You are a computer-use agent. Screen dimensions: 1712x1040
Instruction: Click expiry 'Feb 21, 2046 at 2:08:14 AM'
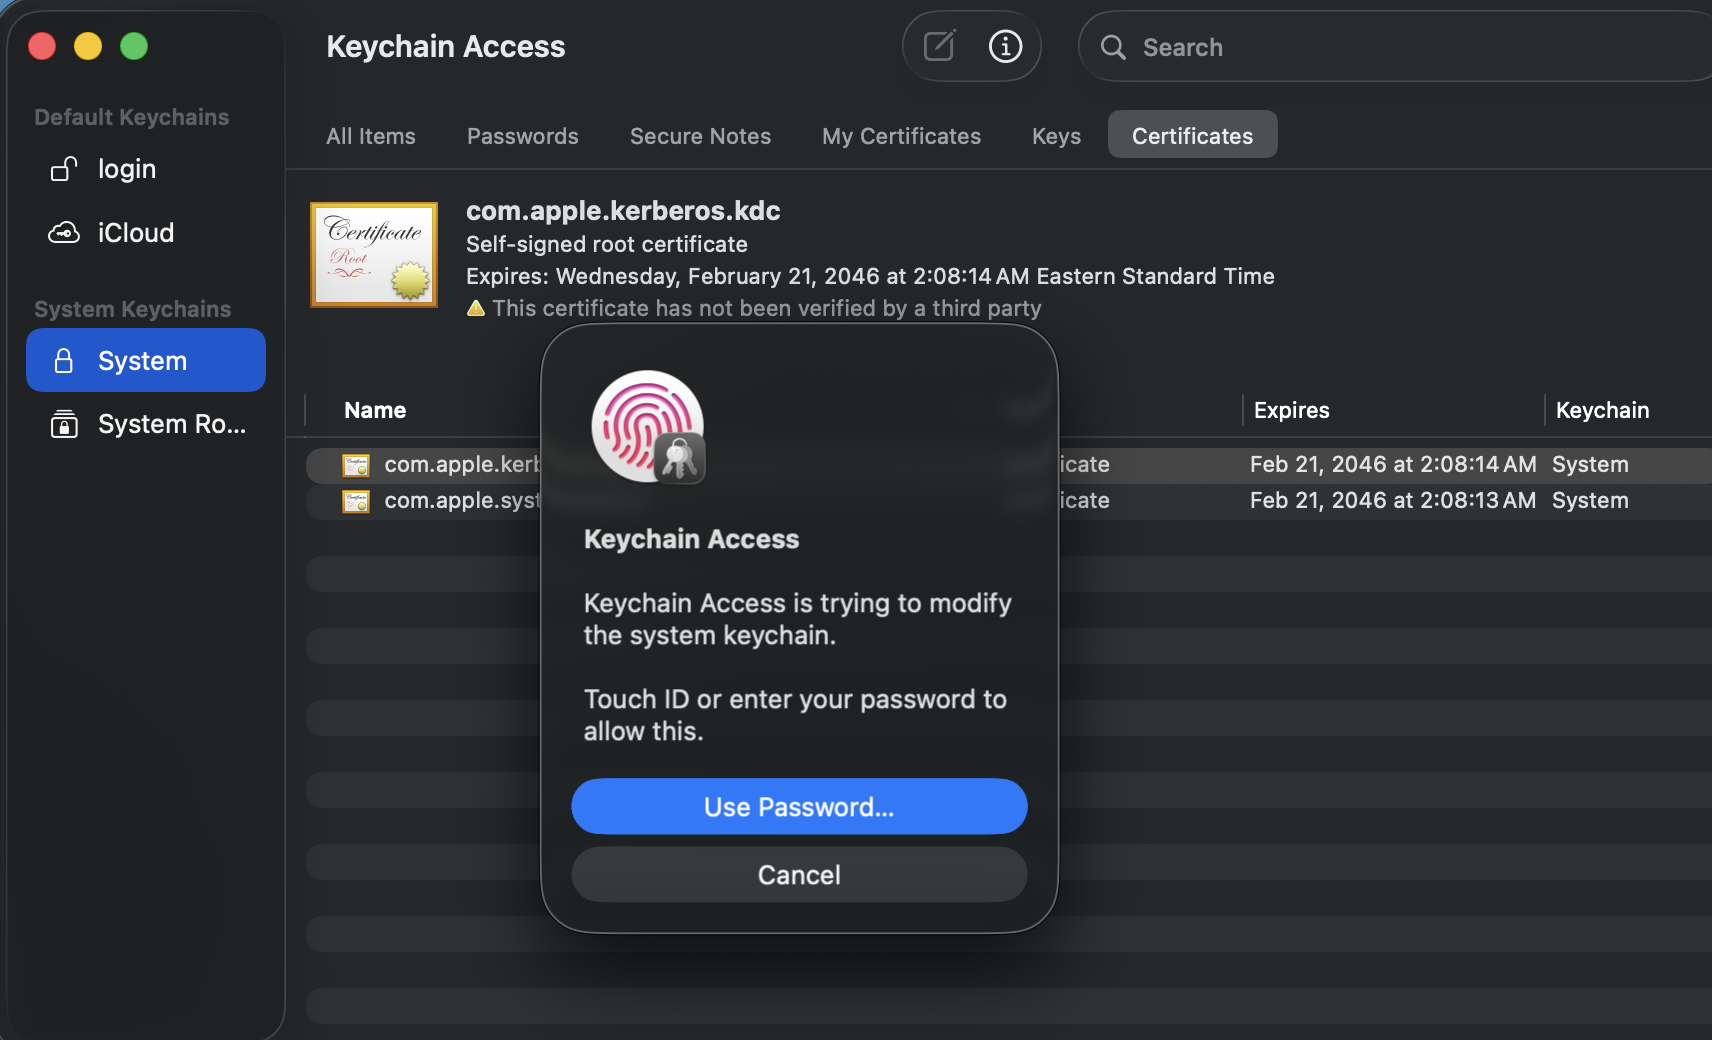click(x=1393, y=464)
